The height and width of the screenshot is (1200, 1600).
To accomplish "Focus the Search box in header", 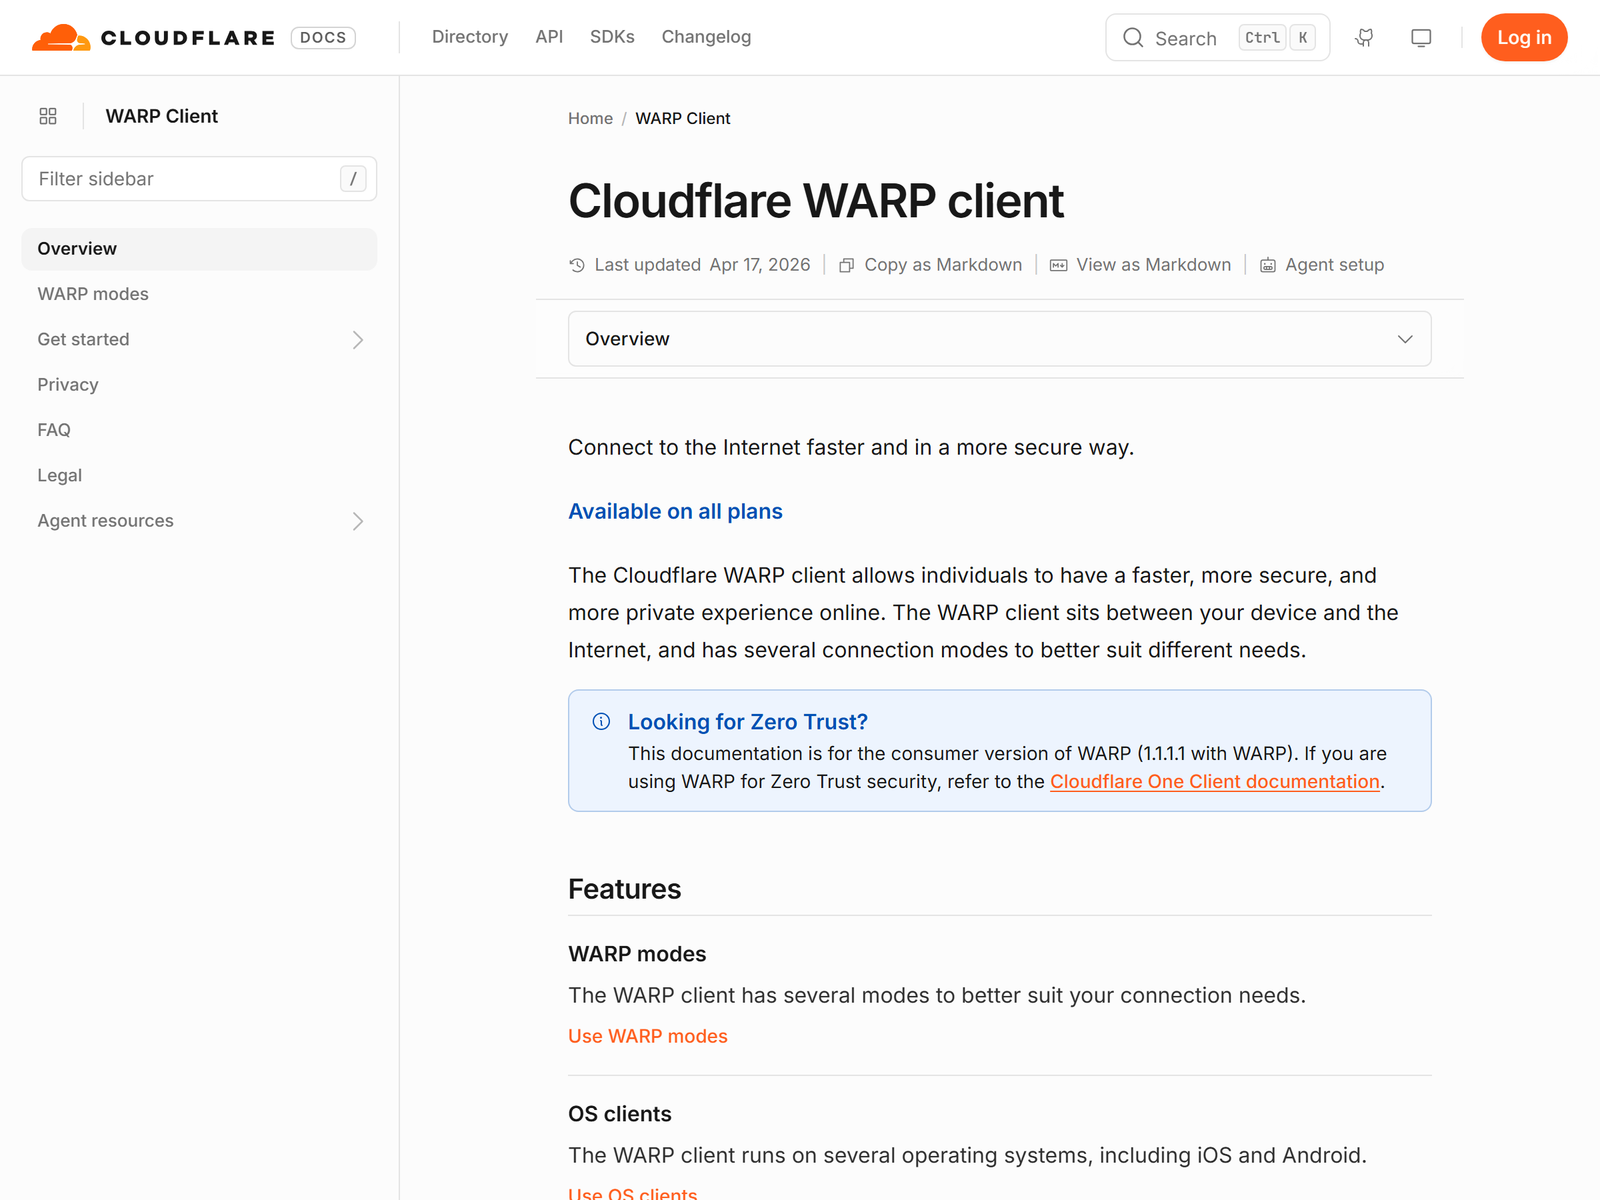I will 1217,38.
